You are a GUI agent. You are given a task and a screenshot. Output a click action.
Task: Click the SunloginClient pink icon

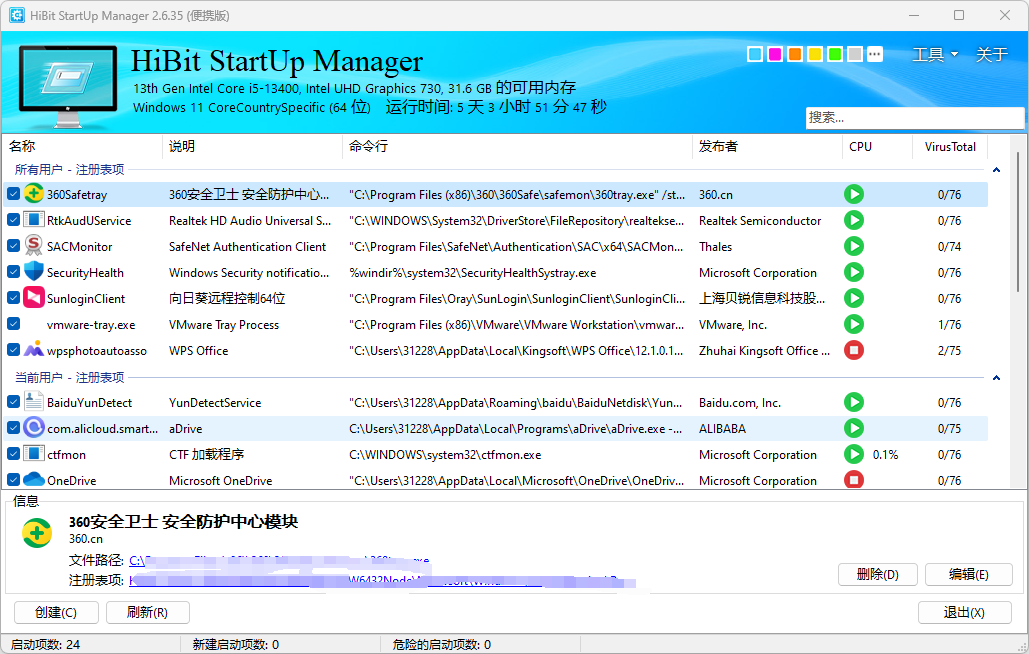(33, 297)
